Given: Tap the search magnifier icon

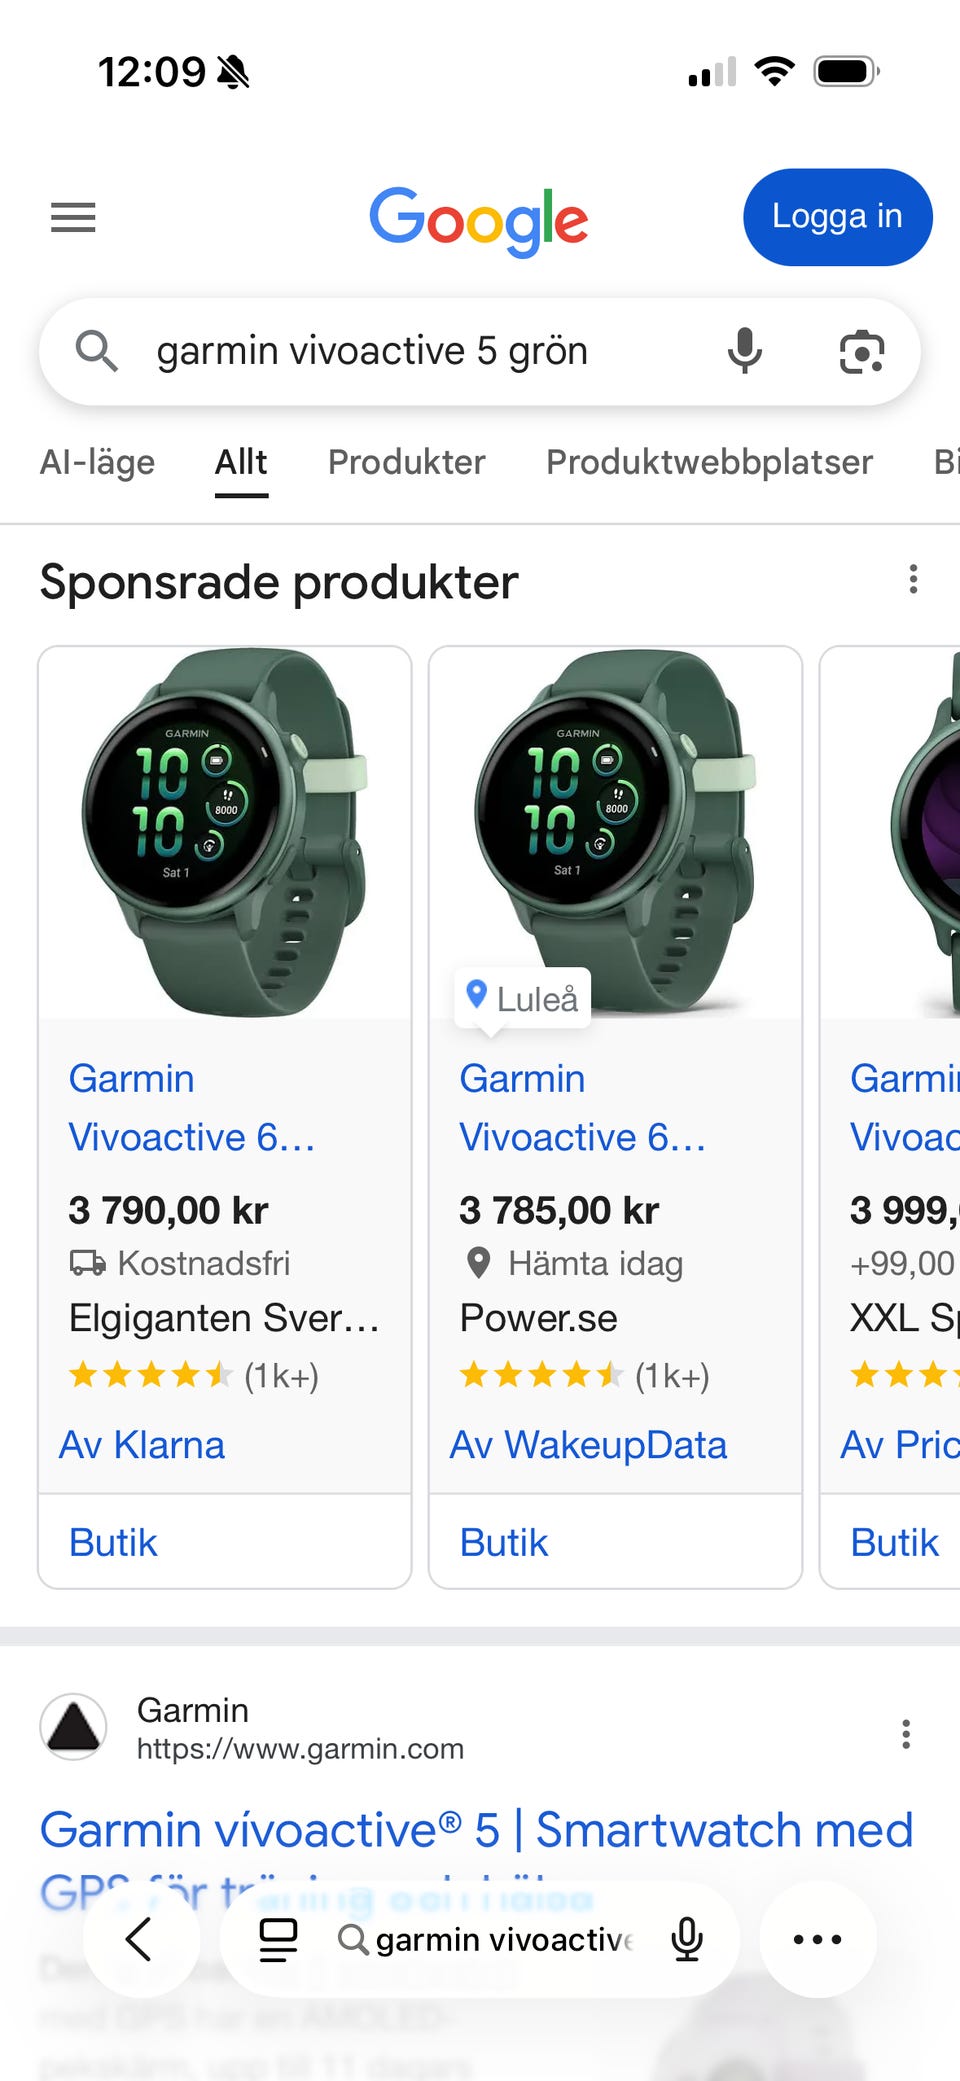Looking at the screenshot, I should tap(97, 351).
